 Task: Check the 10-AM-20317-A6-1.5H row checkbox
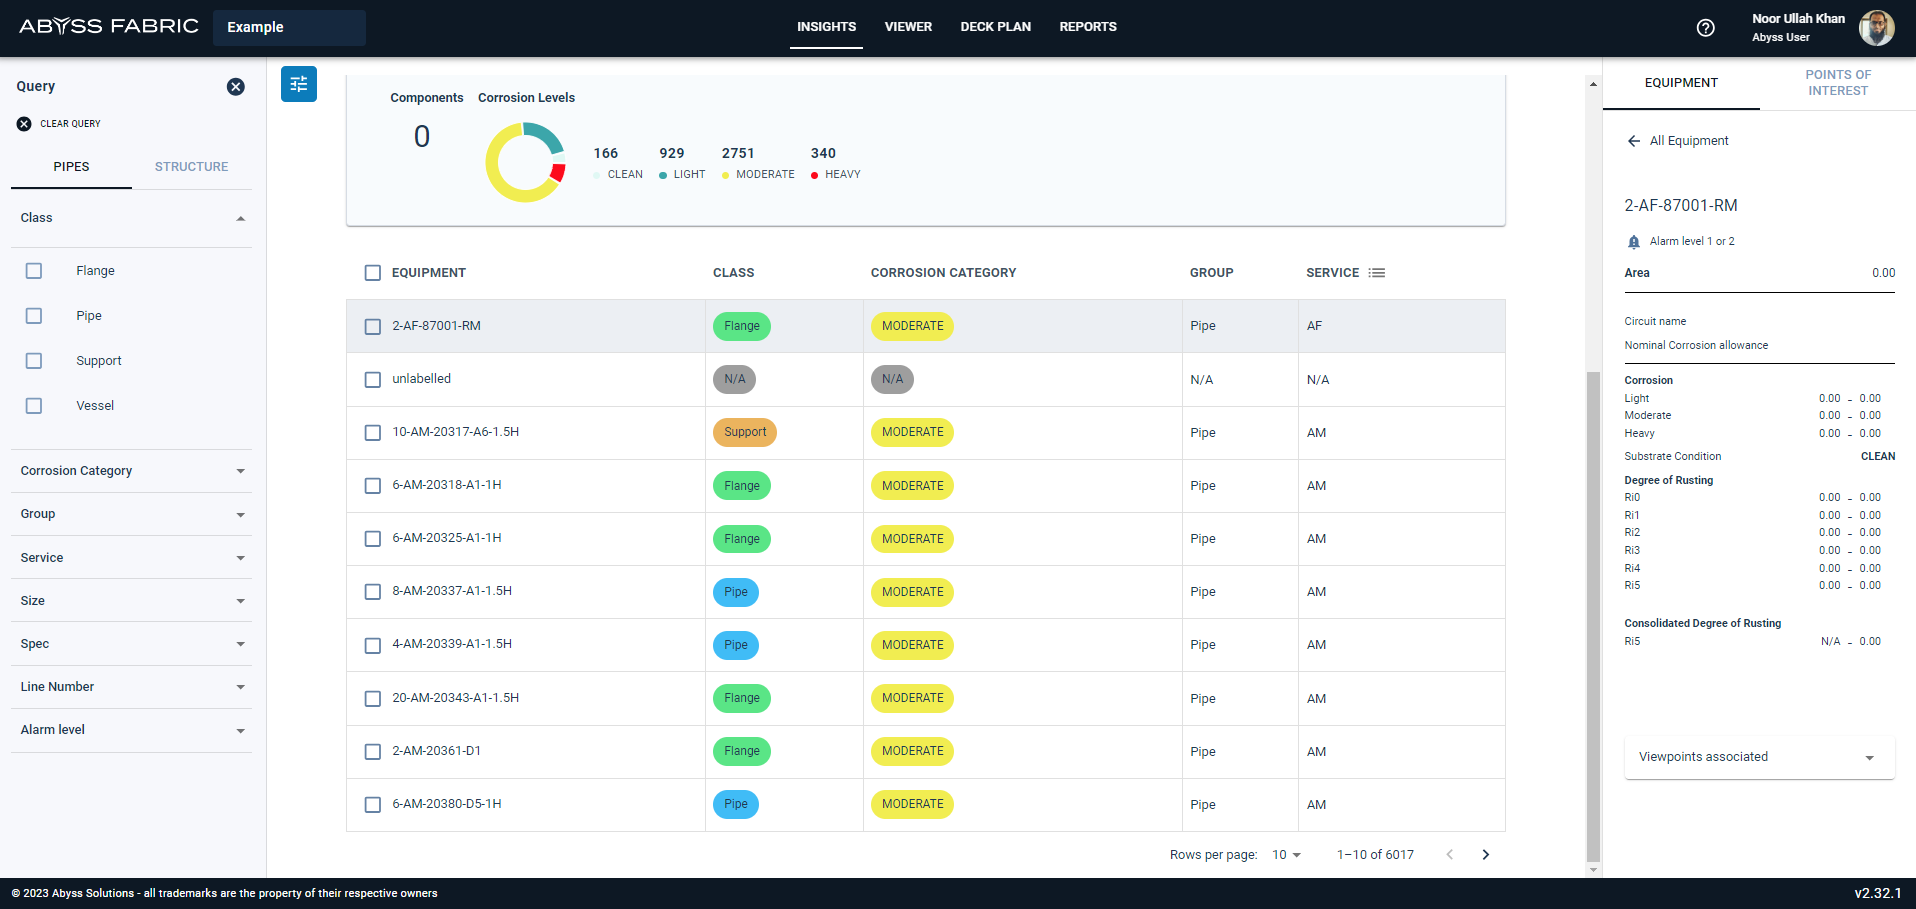pos(373,433)
